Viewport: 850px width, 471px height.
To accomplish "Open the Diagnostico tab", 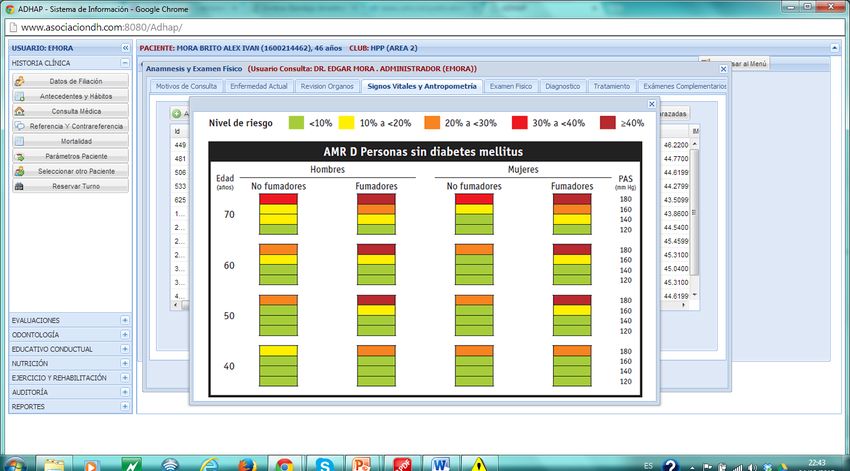I will tap(562, 86).
